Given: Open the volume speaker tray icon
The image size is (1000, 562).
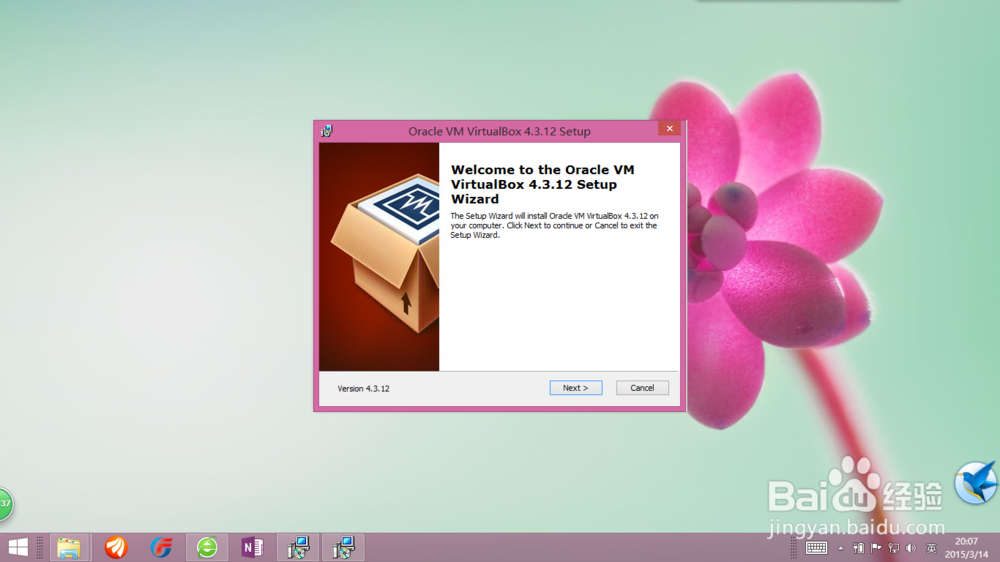Looking at the screenshot, I should point(911,548).
